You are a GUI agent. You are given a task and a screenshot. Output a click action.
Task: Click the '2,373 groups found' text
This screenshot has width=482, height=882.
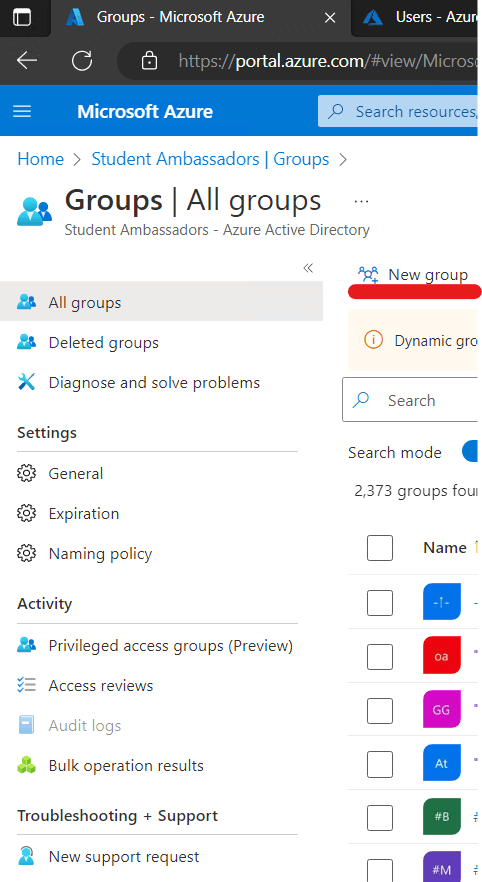click(x=416, y=491)
